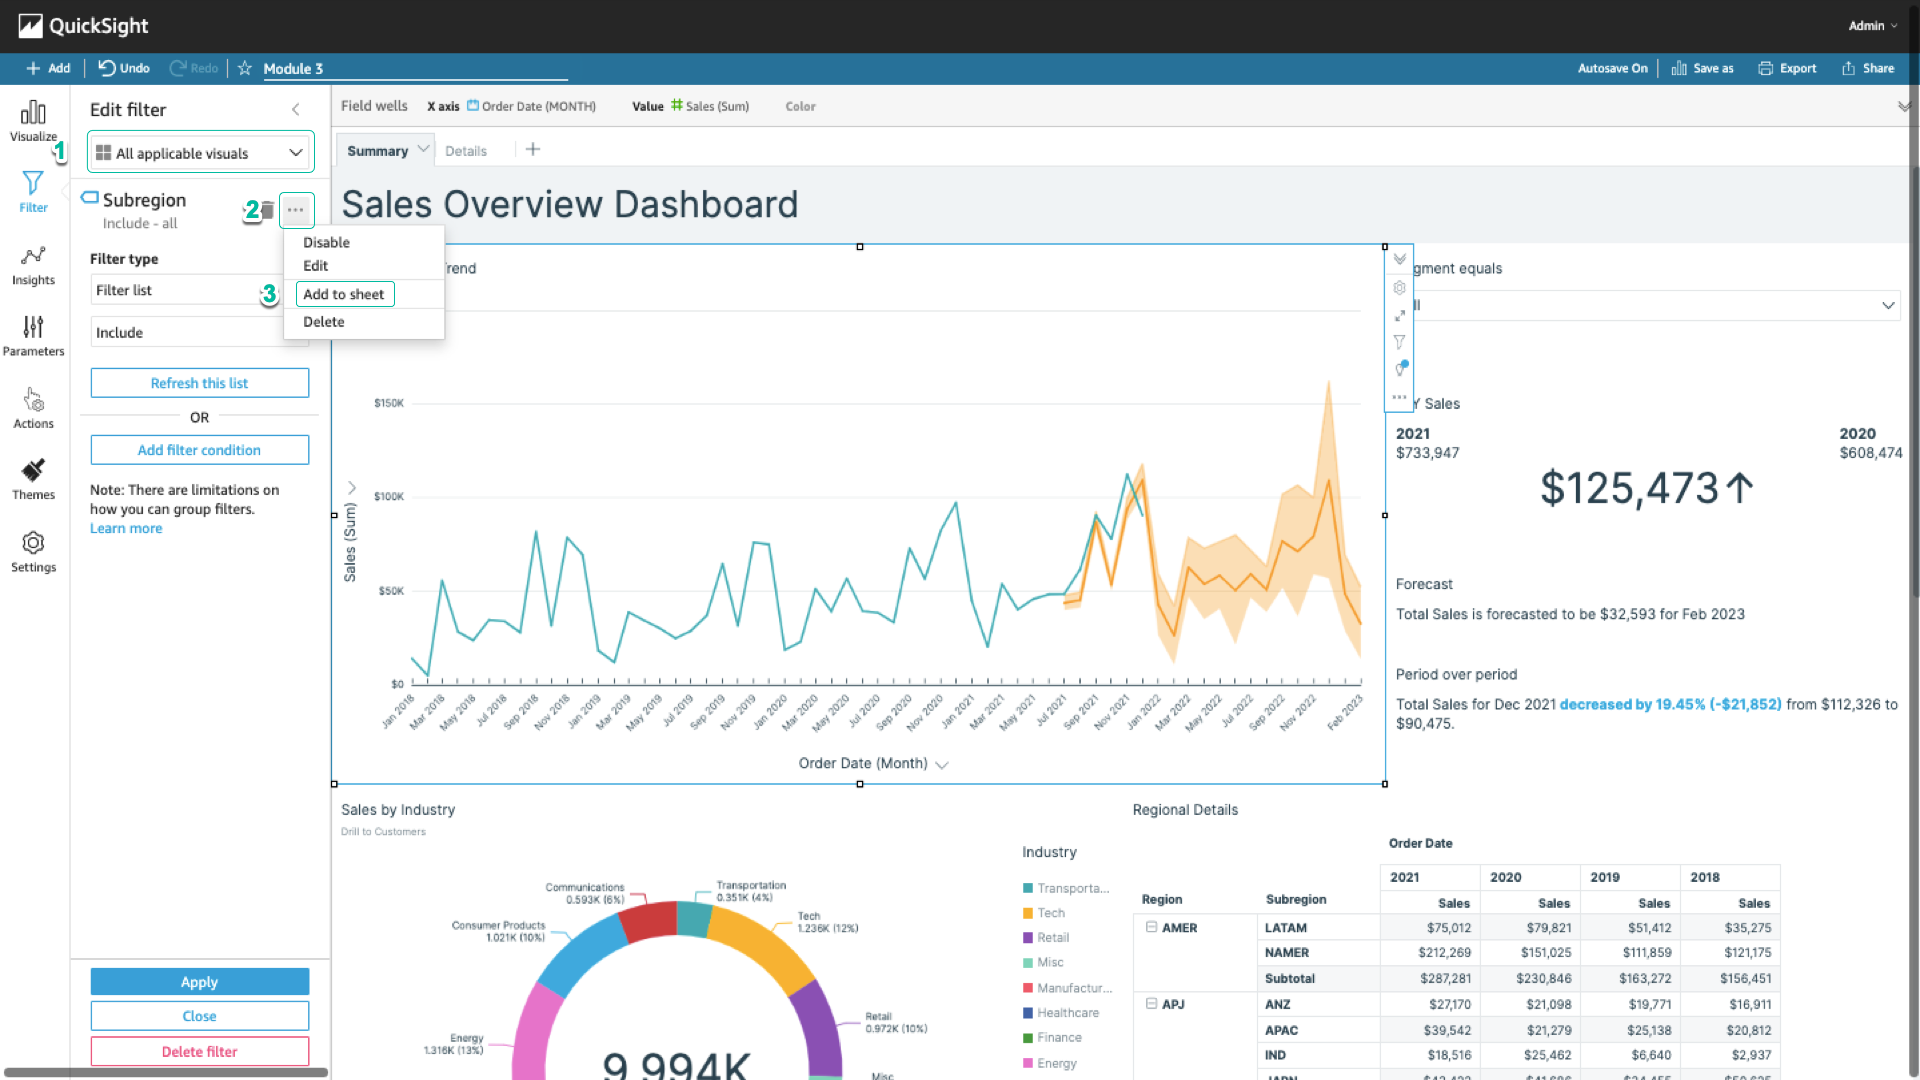The height and width of the screenshot is (1080, 1920).
Task: Open the Settings pane
Action: (33, 552)
